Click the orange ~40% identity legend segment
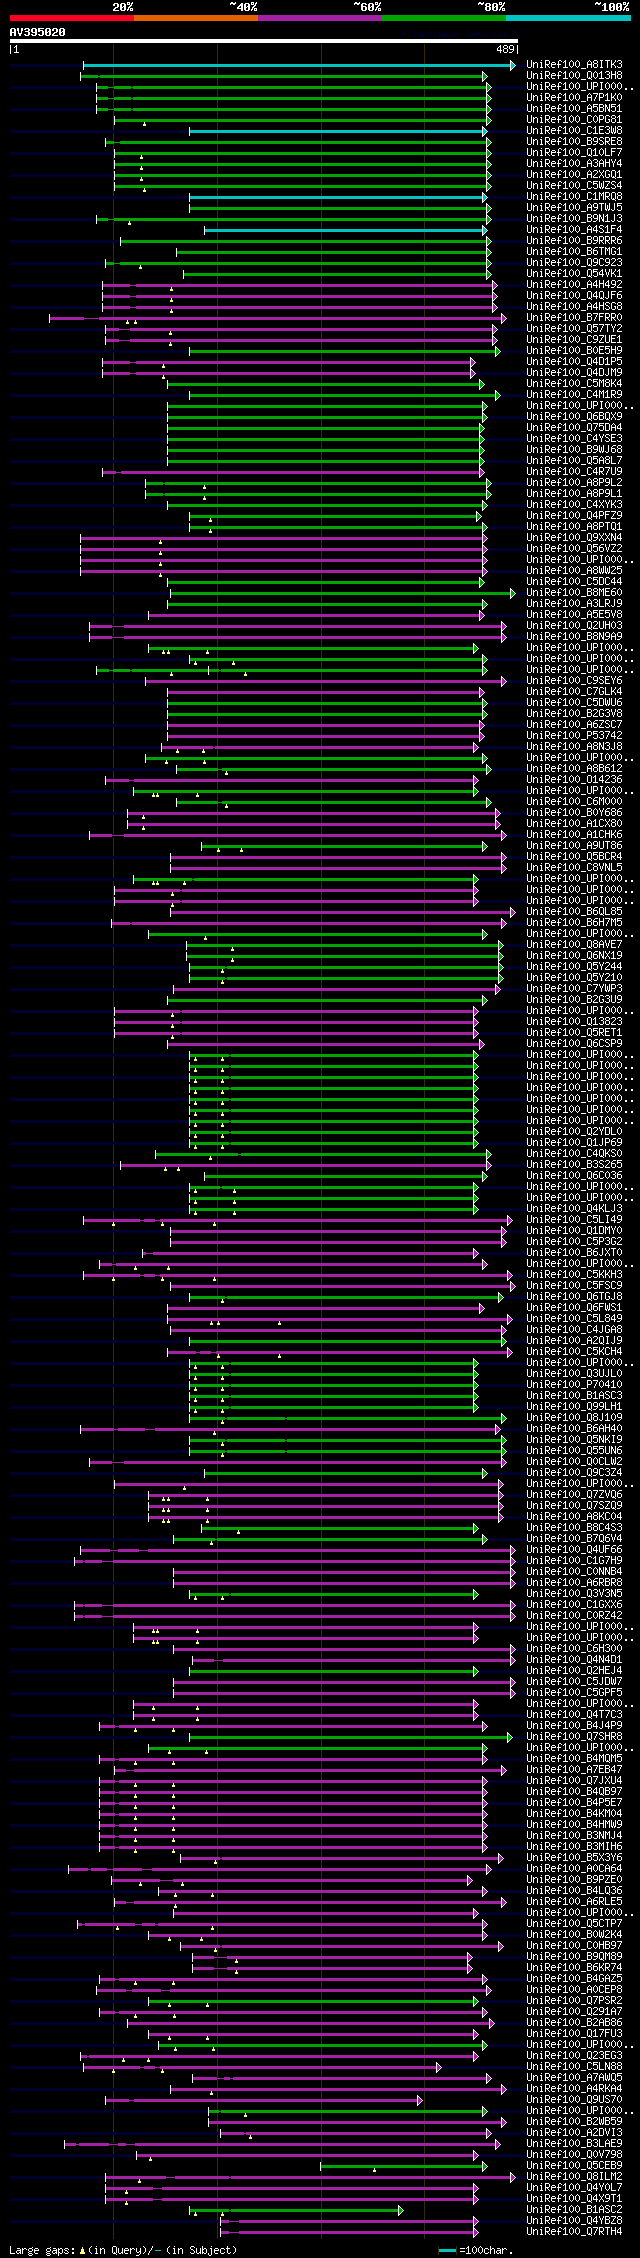The height and width of the screenshot is (2258, 640). point(196,18)
